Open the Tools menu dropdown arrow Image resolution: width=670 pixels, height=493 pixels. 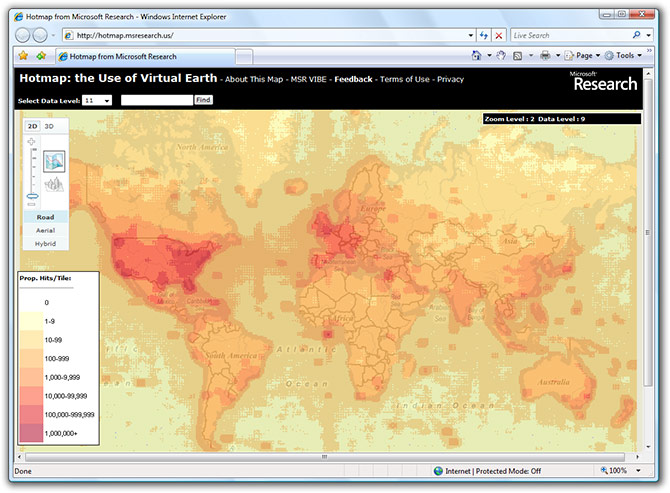(x=640, y=56)
